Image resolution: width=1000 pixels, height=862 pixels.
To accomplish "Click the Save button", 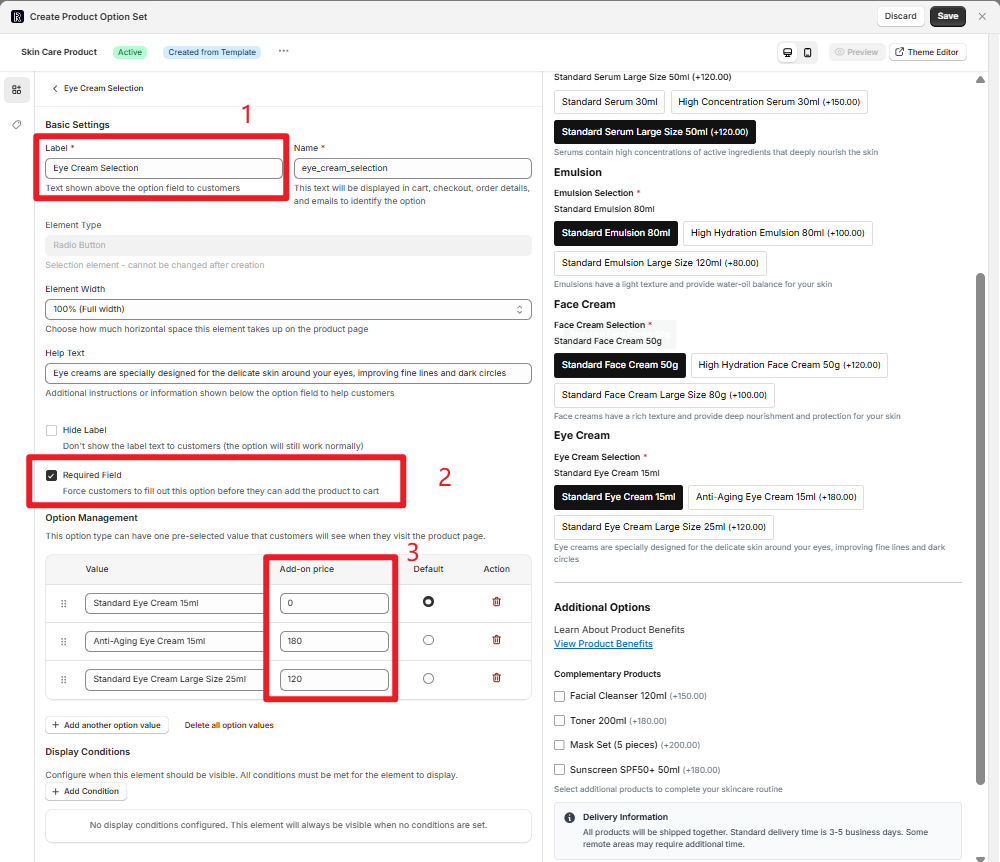I will click(947, 16).
